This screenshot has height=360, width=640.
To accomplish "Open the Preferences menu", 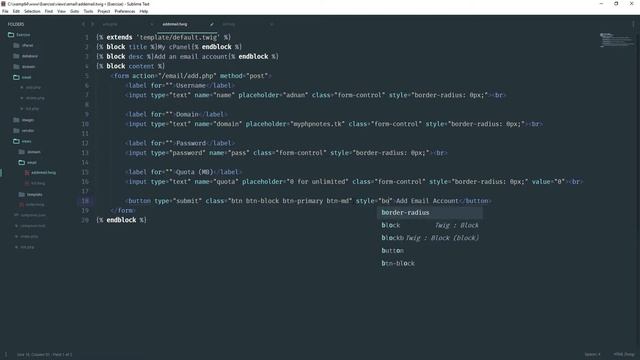I will pyautogui.click(x=124, y=11).
